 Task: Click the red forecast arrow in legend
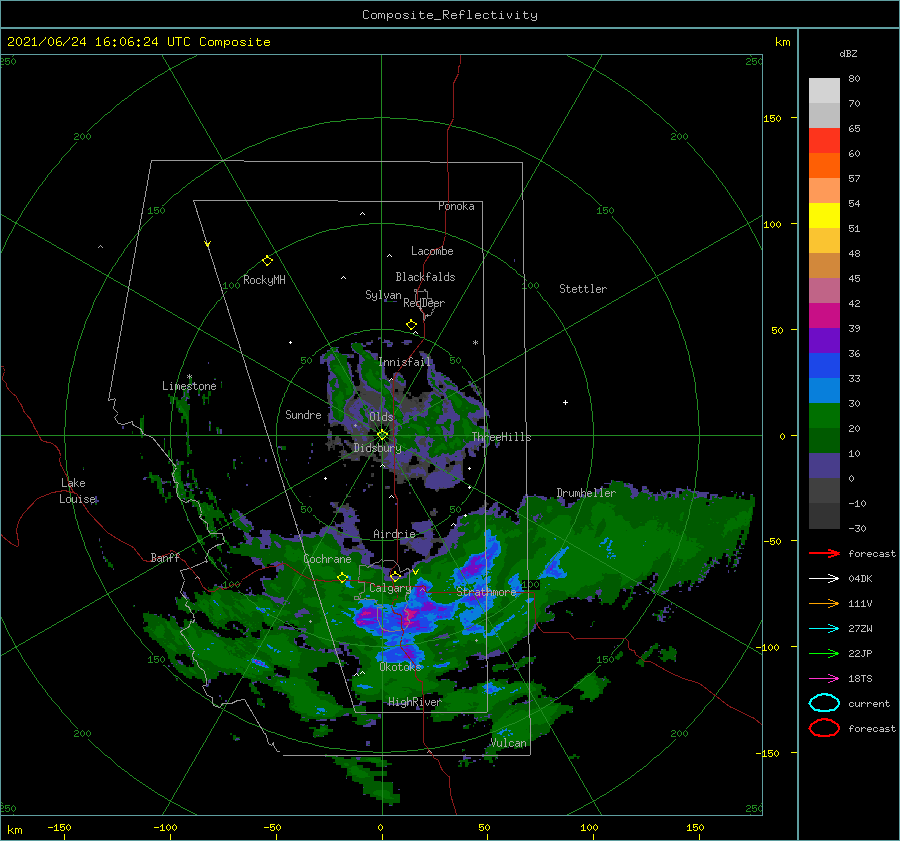pyautogui.click(x=824, y=553)
